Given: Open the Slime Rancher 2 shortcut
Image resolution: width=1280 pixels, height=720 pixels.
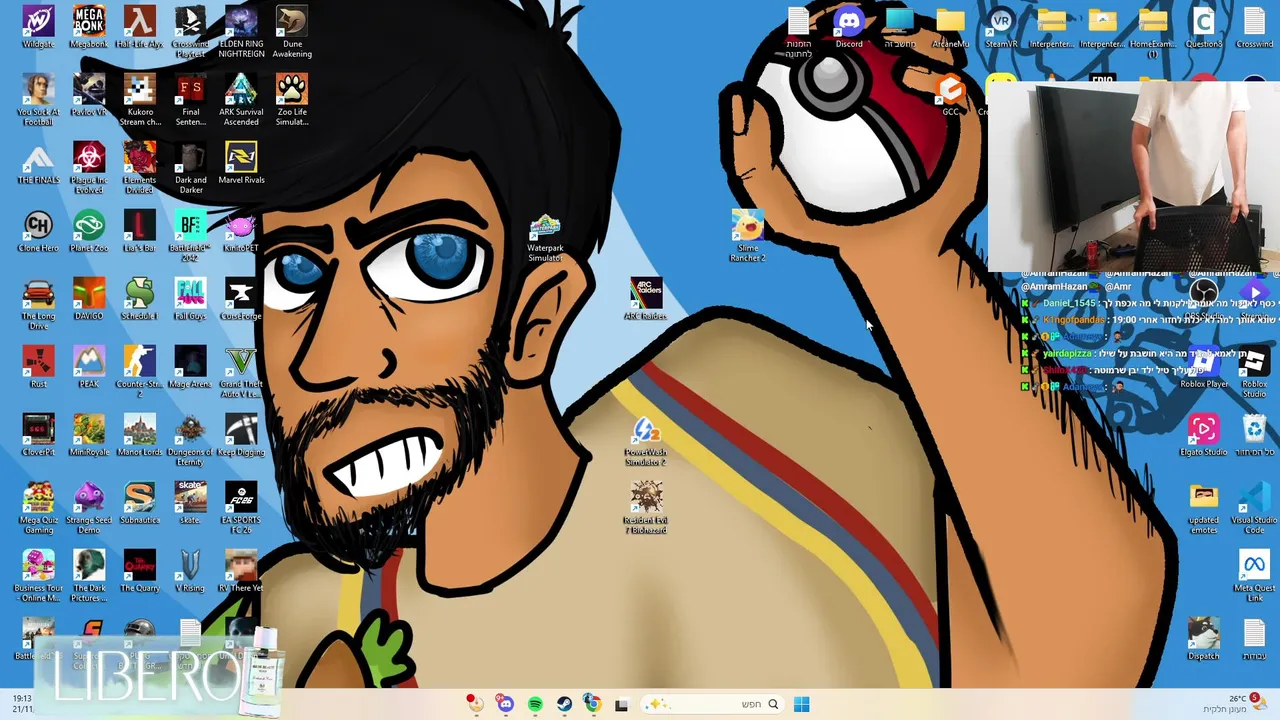Looking at the screenshot, I should point(748,237).
